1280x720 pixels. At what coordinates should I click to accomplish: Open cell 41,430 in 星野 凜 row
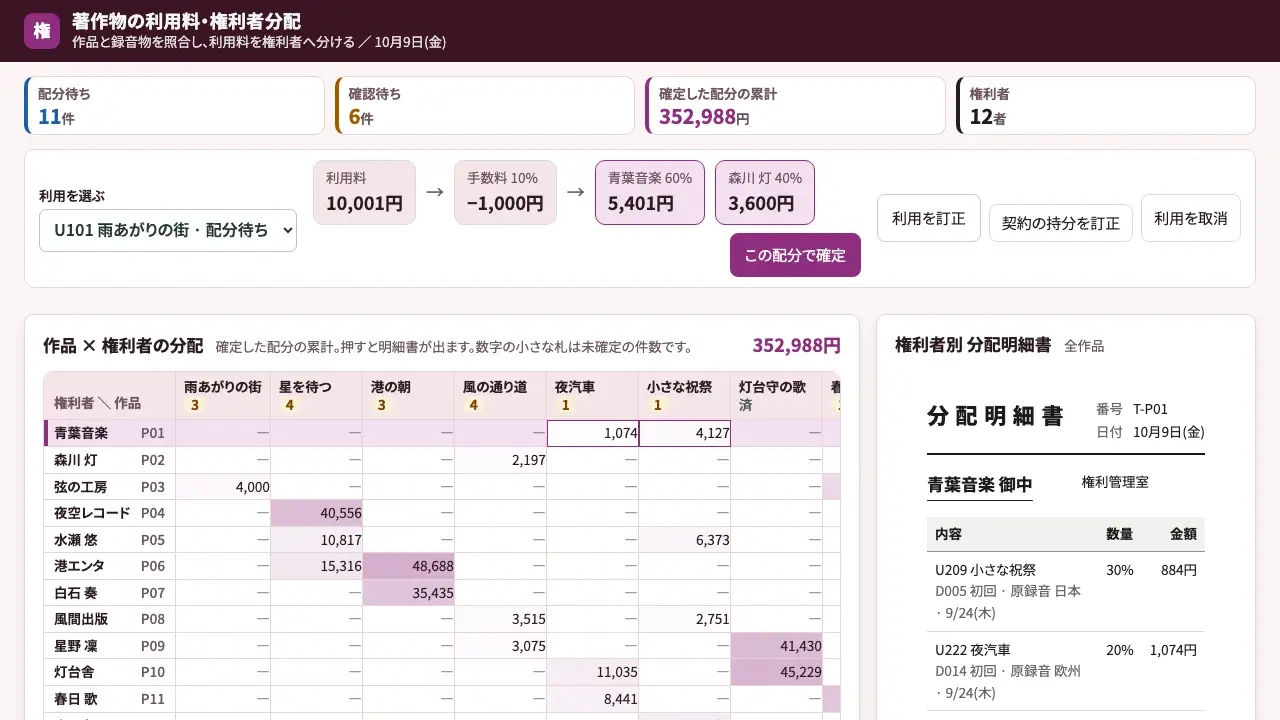point(776,645)
